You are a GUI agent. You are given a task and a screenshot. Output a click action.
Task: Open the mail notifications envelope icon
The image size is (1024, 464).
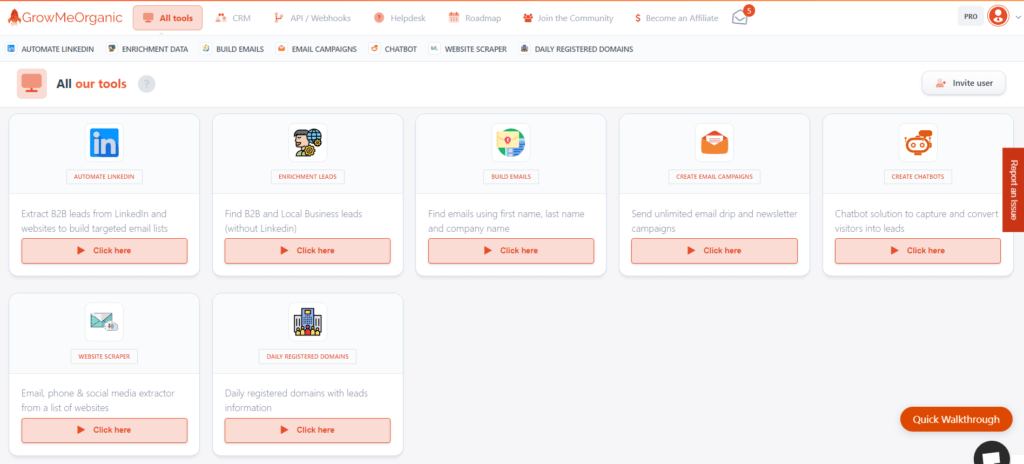739,18
